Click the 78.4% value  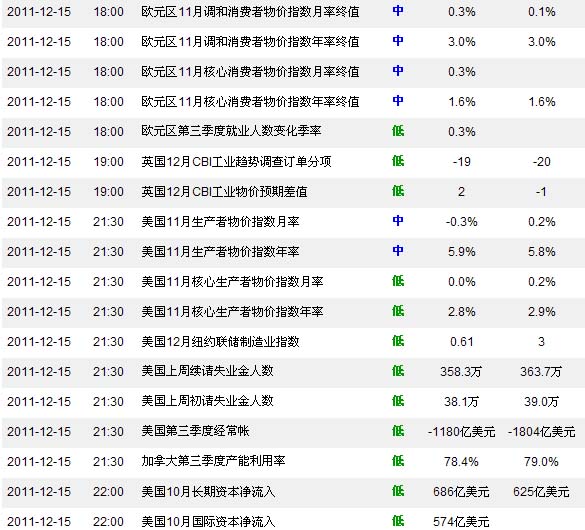pos(461,462)
